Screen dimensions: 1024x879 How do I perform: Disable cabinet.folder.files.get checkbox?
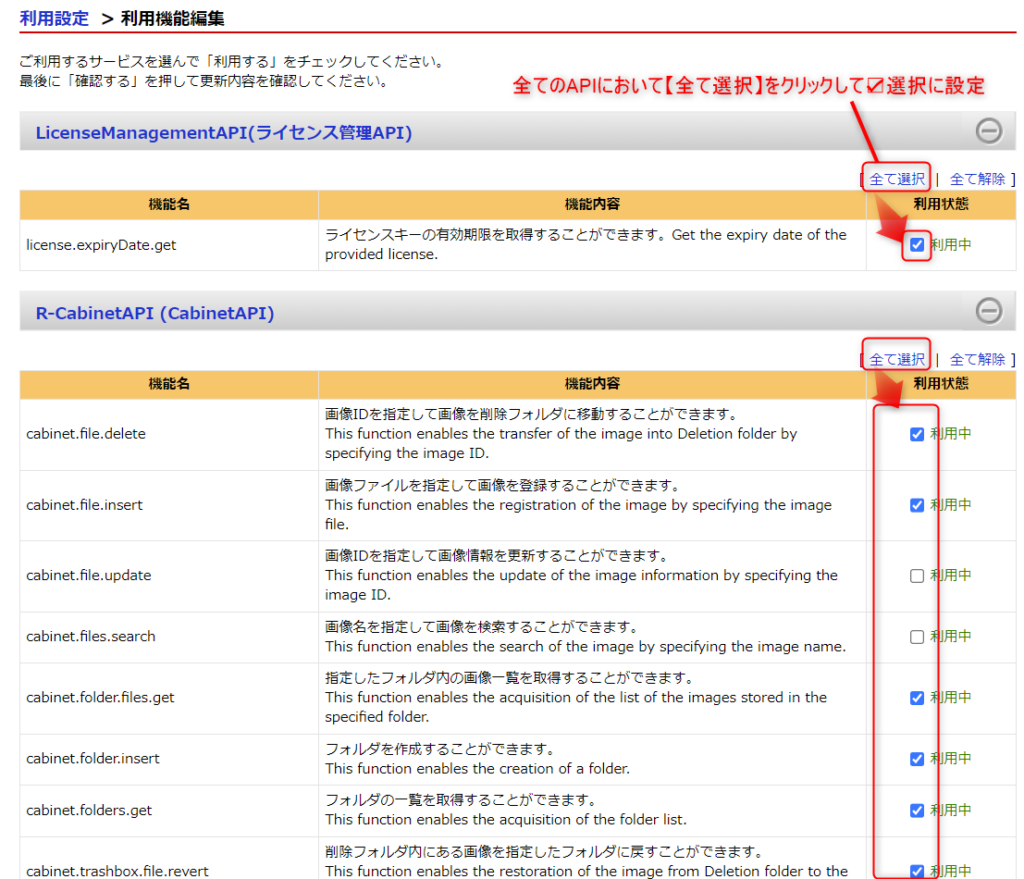917,698
